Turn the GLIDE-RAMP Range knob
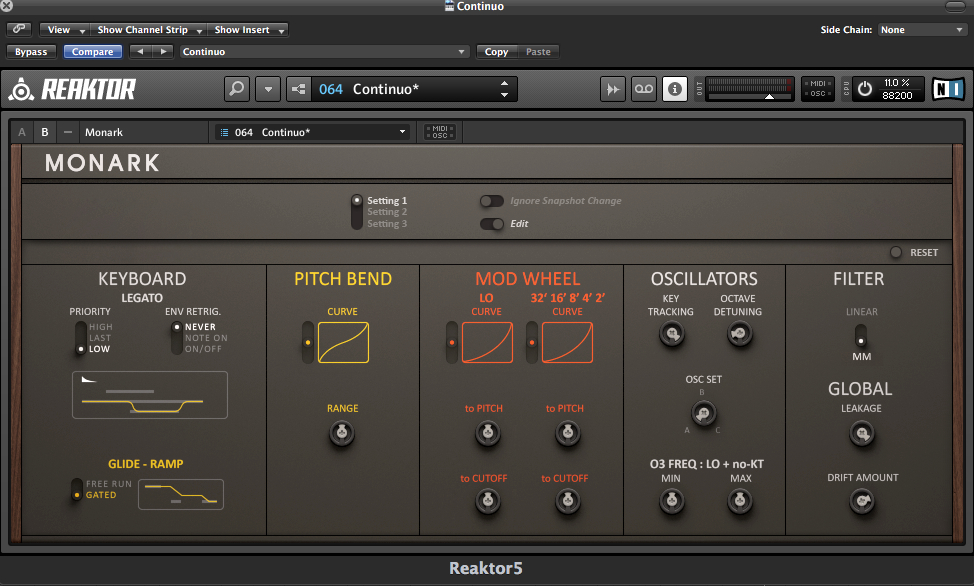The width and height of the screenshot is (974, 586). coord(342,434)
